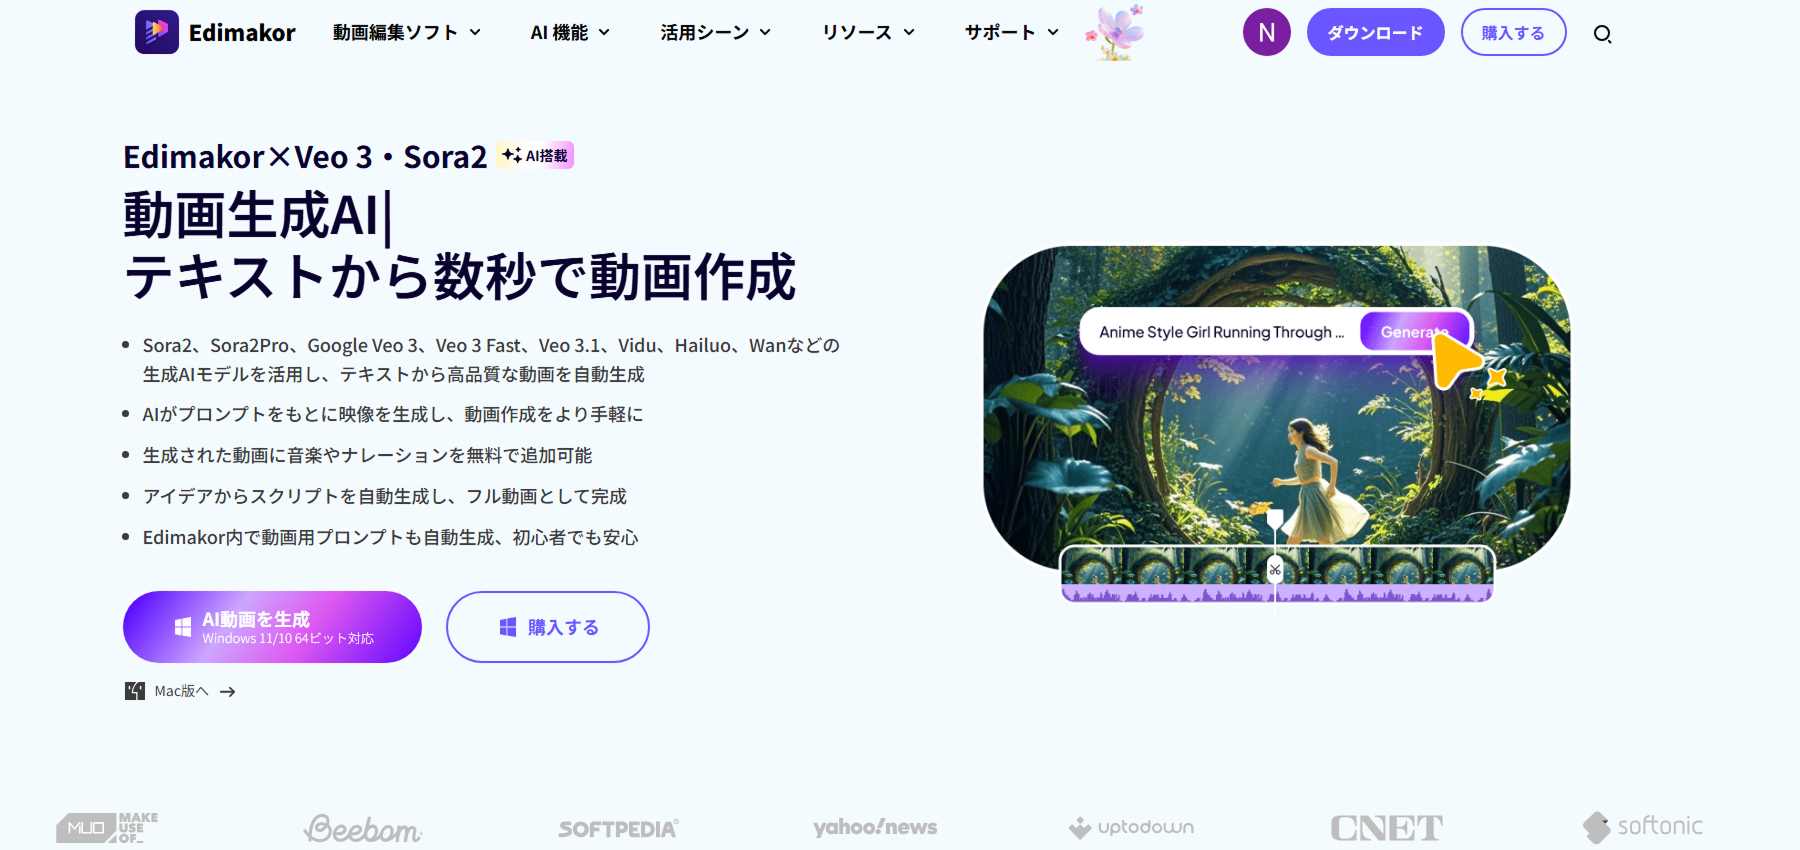Click the AI搭載 badge
This screenshot has width=1800, height=850.
535,155
